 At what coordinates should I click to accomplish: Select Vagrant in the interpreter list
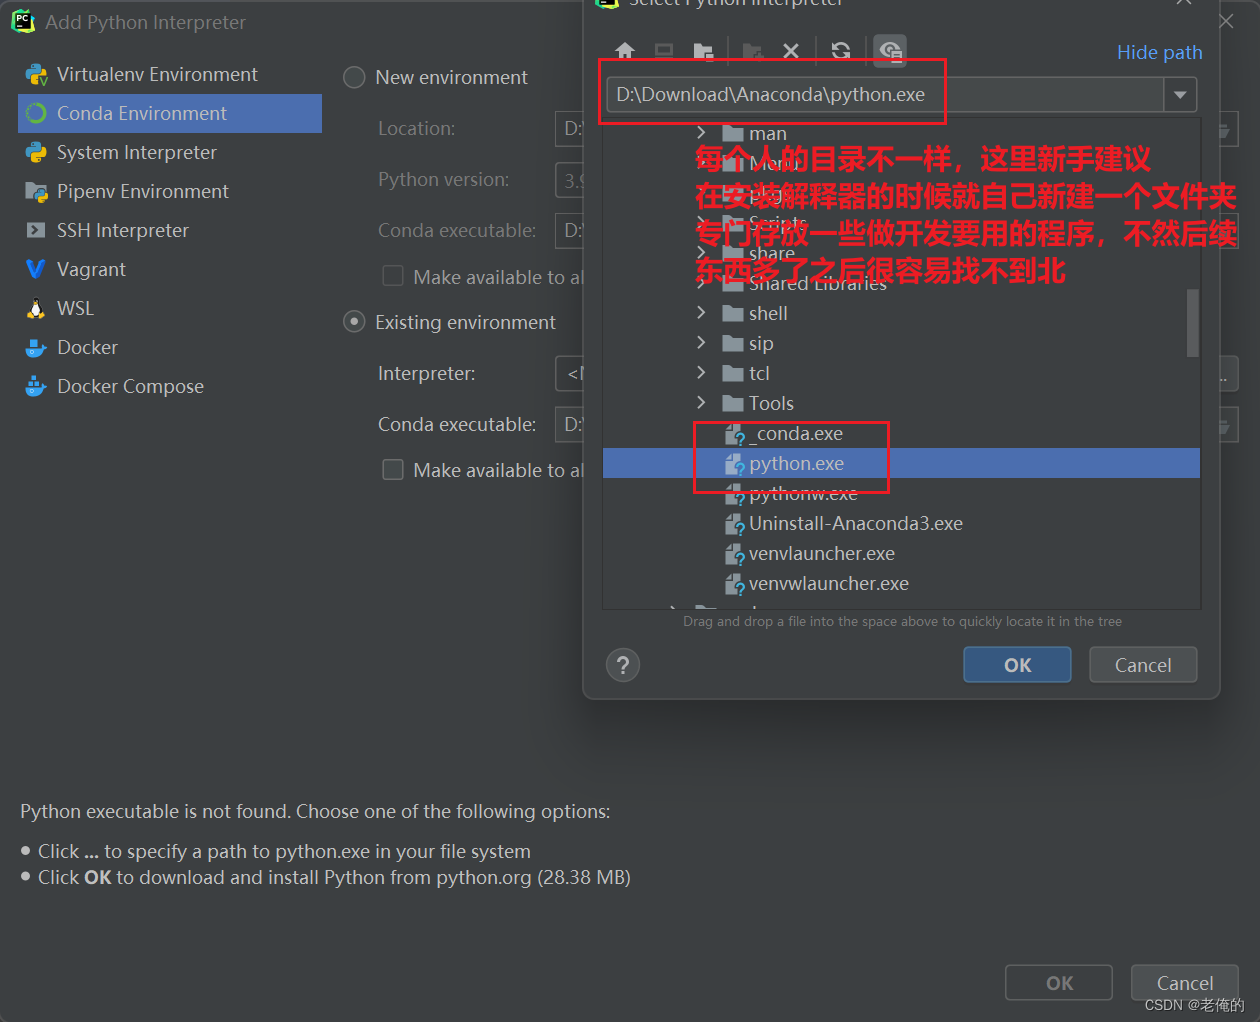[x=170, y=270]
